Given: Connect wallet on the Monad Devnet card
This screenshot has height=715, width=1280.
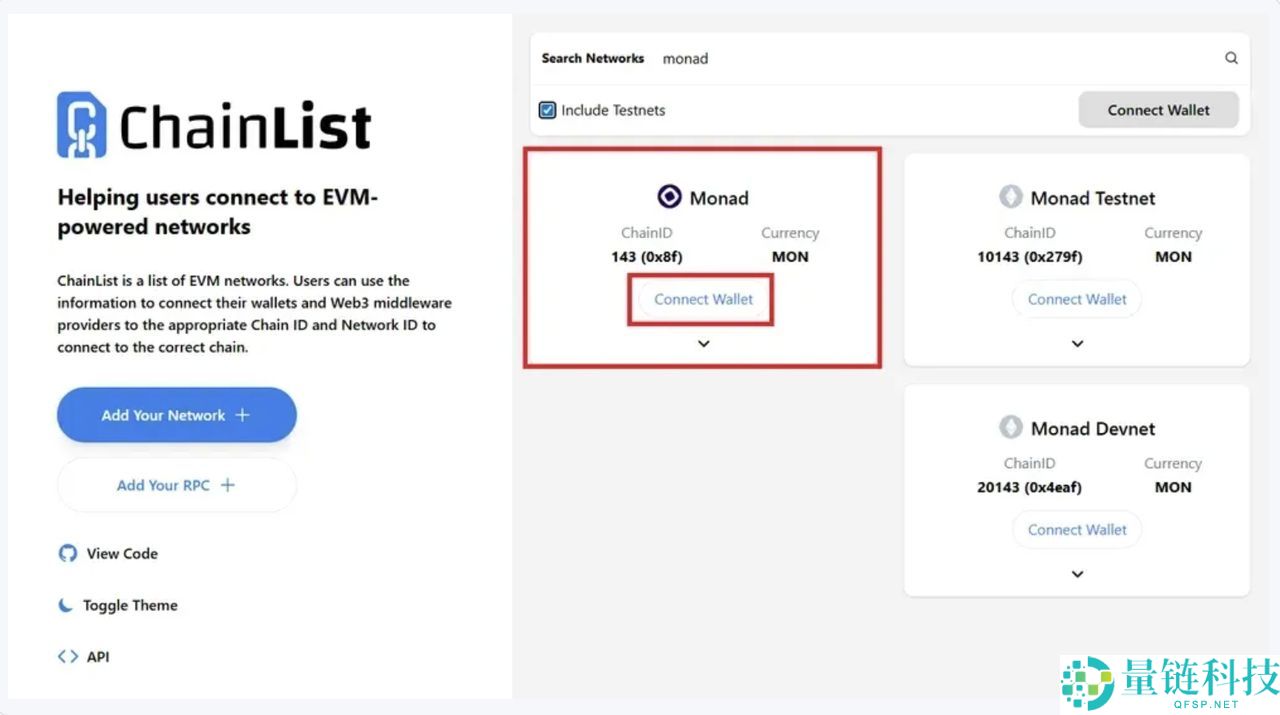Looking at the screenshot, I should click(x=1077, y=529).
